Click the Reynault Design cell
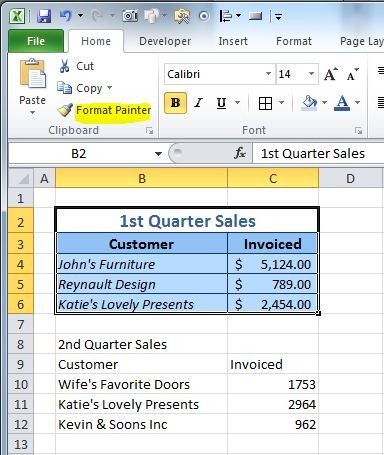This screenshot has width=384, height=455. click(x=142, y=284)
